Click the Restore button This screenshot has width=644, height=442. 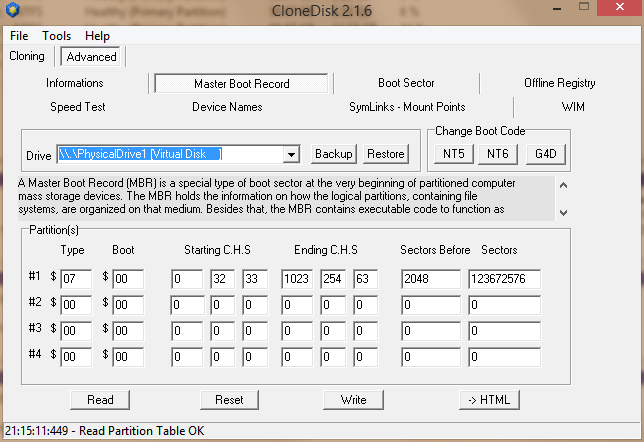coord(386,154)
